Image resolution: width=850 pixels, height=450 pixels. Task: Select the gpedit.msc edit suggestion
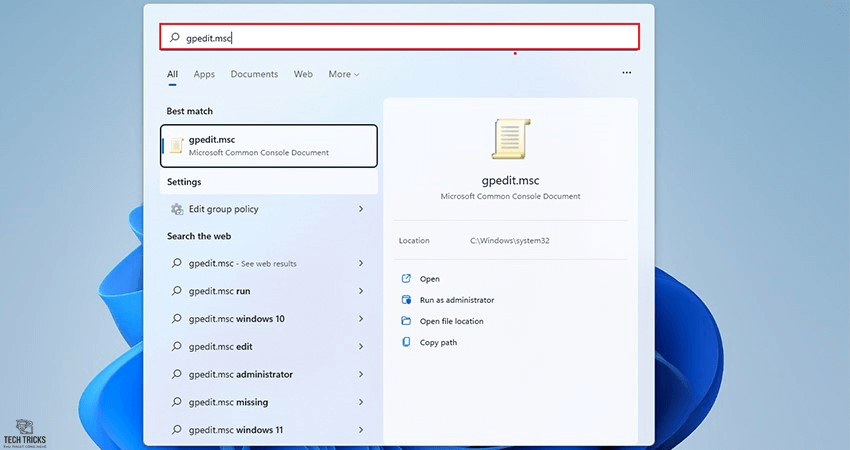[x=268, y=346]
